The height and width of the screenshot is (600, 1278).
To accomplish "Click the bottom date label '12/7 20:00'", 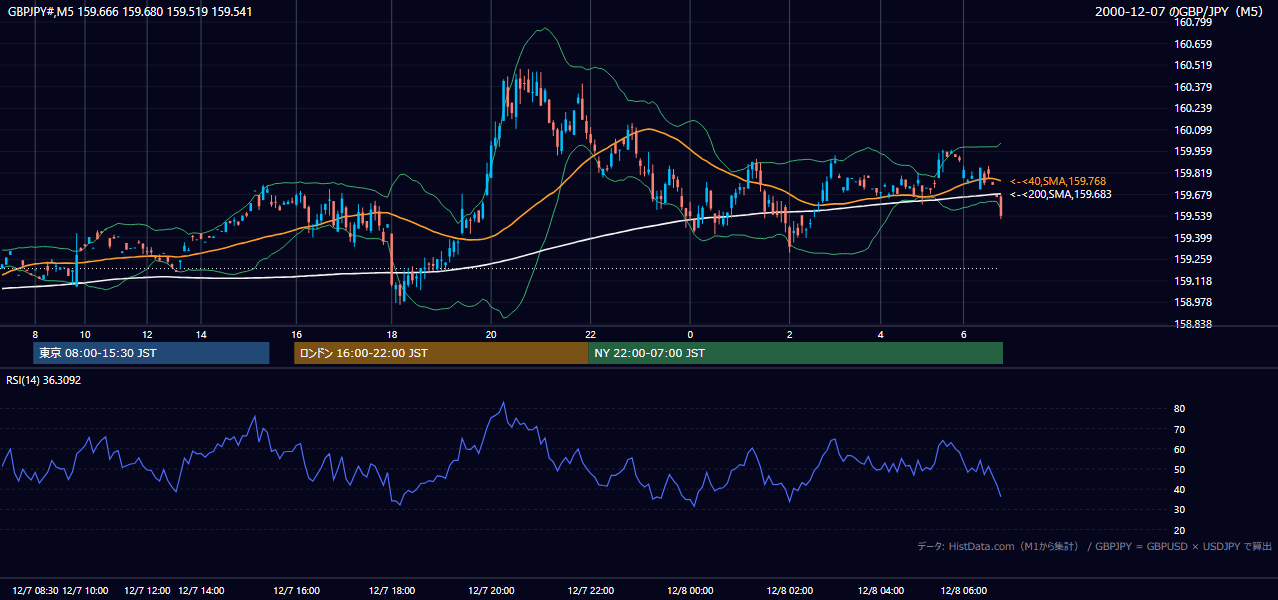I will coord(491,590).
